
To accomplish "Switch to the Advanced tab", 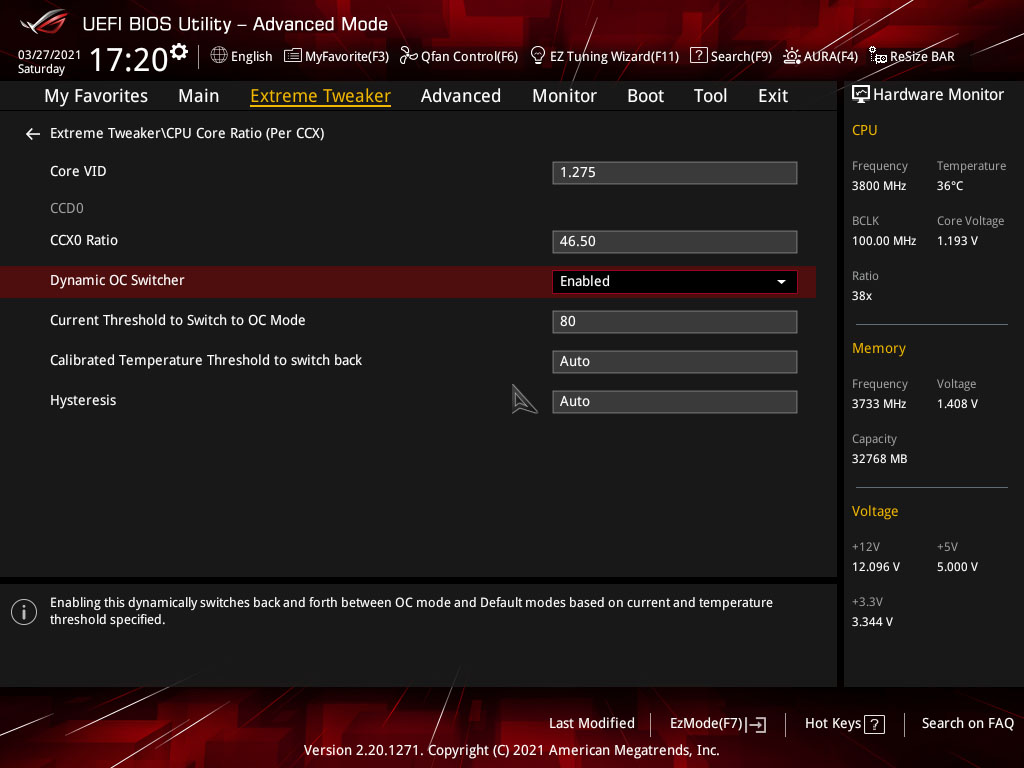I will (x=460, y=96).
